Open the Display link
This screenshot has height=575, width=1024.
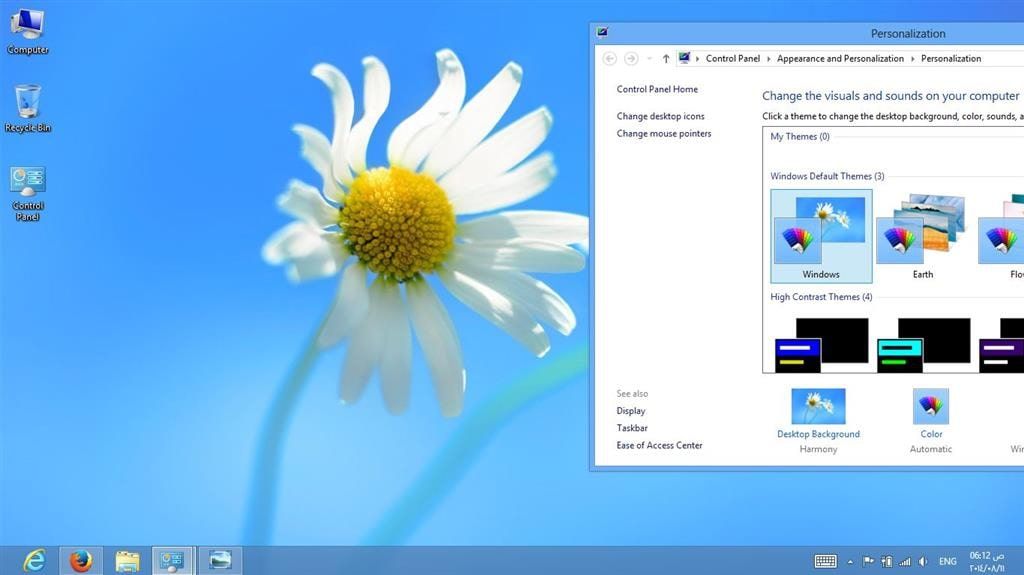pos(630,410)
